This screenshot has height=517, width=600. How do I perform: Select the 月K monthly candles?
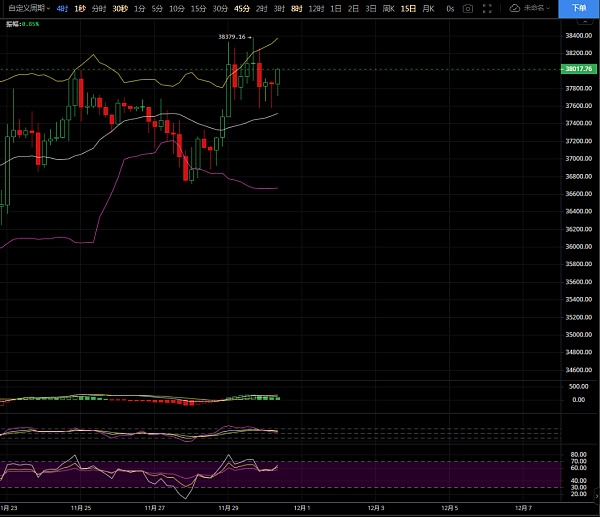click(x=429, y=8)
